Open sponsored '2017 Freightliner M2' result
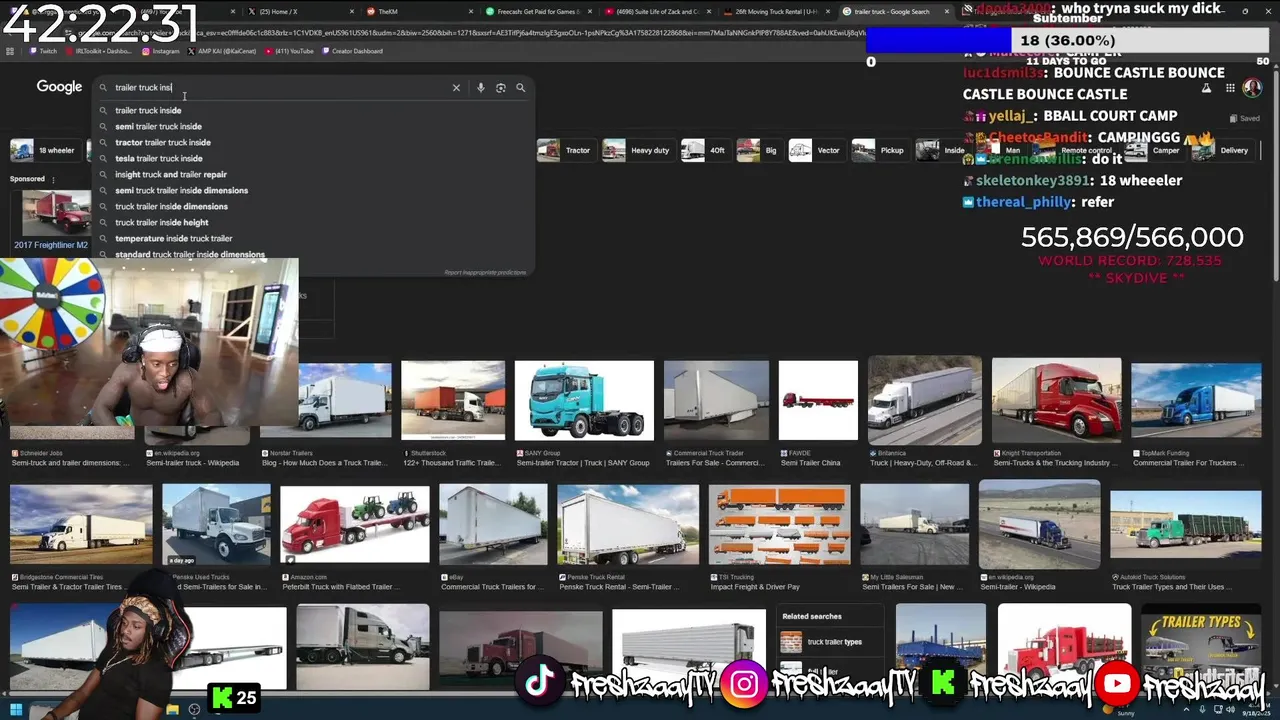The image size is (1280, 720). [52, 245]
